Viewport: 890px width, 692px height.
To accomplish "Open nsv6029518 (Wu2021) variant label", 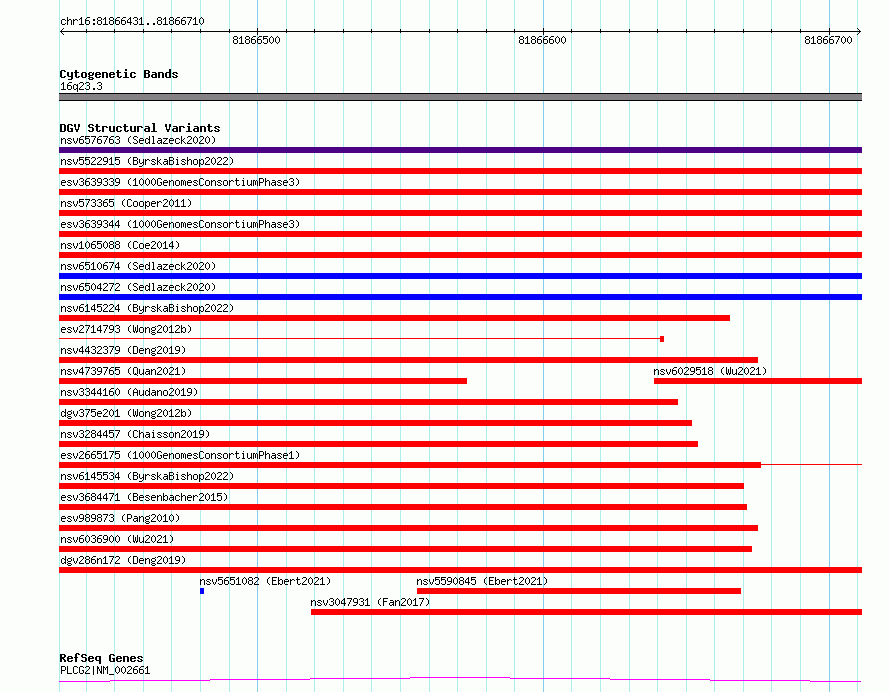I will tap(710, 371).
